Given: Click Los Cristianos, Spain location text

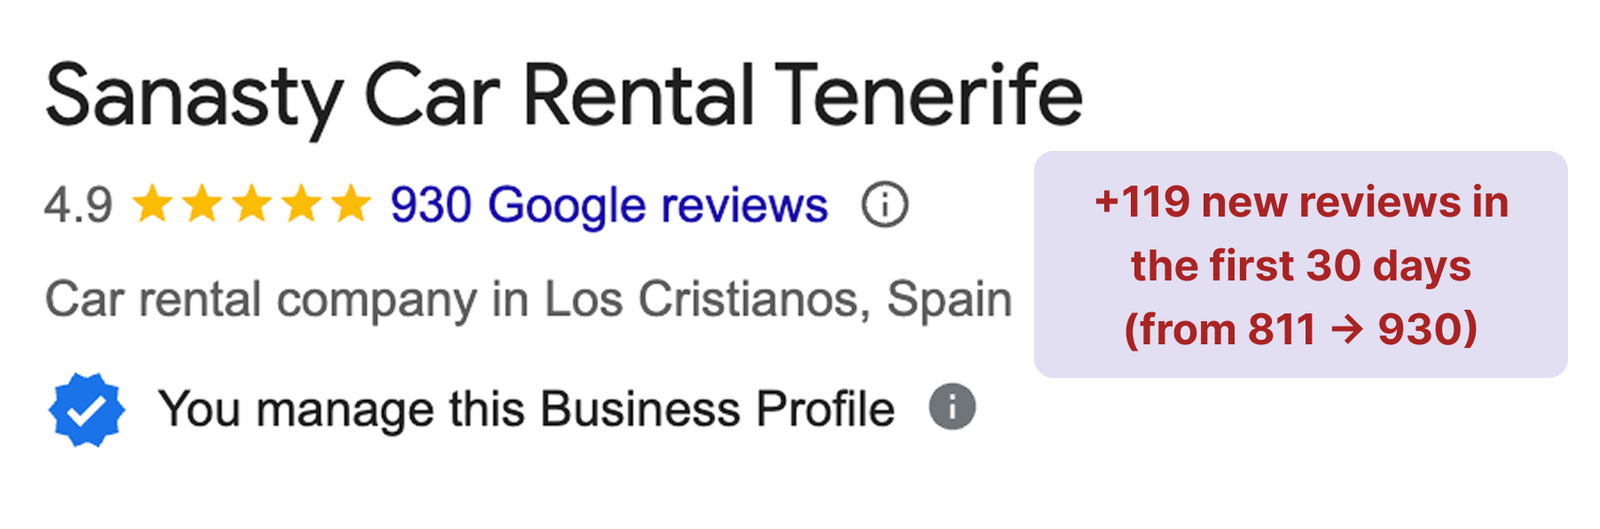Looking at the screenshot, I should (777, 299).
